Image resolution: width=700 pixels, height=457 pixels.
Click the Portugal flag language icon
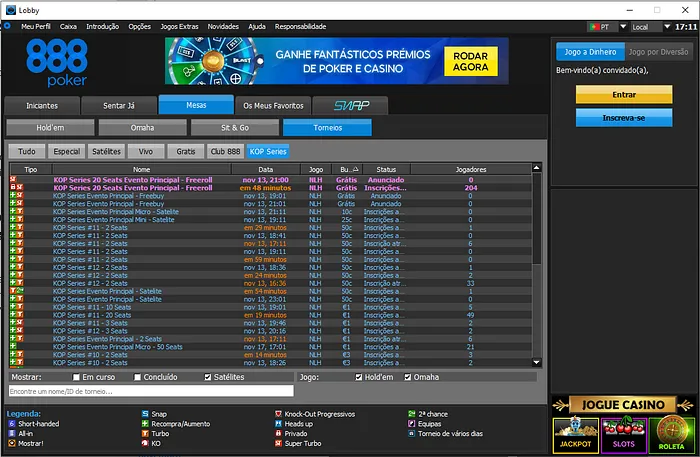[x=594, y=27]
